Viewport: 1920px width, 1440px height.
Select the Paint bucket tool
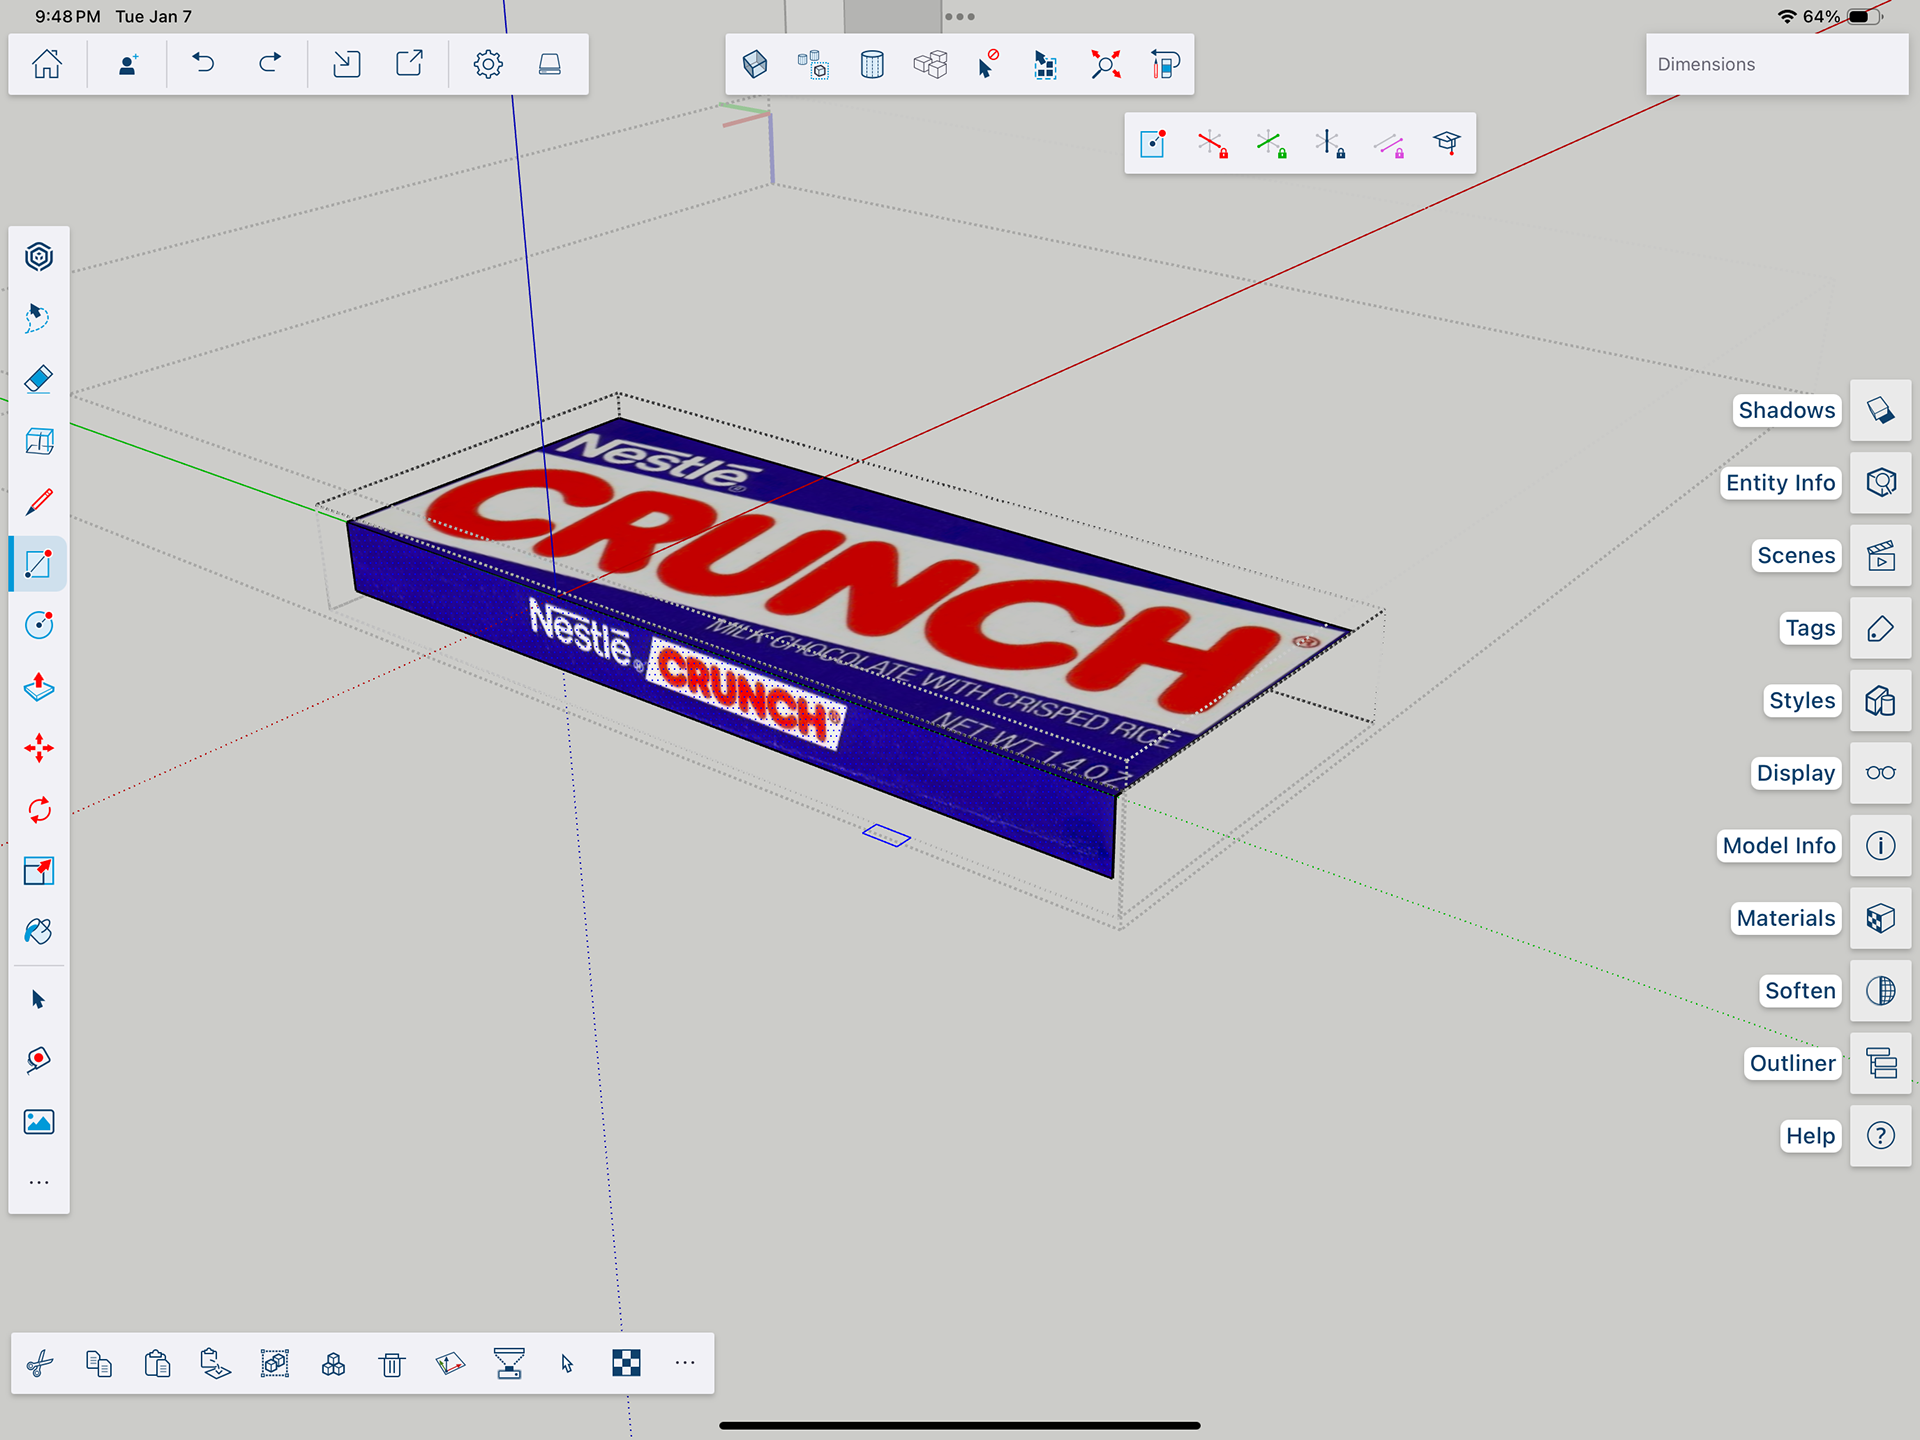click(x=38, y=932)
